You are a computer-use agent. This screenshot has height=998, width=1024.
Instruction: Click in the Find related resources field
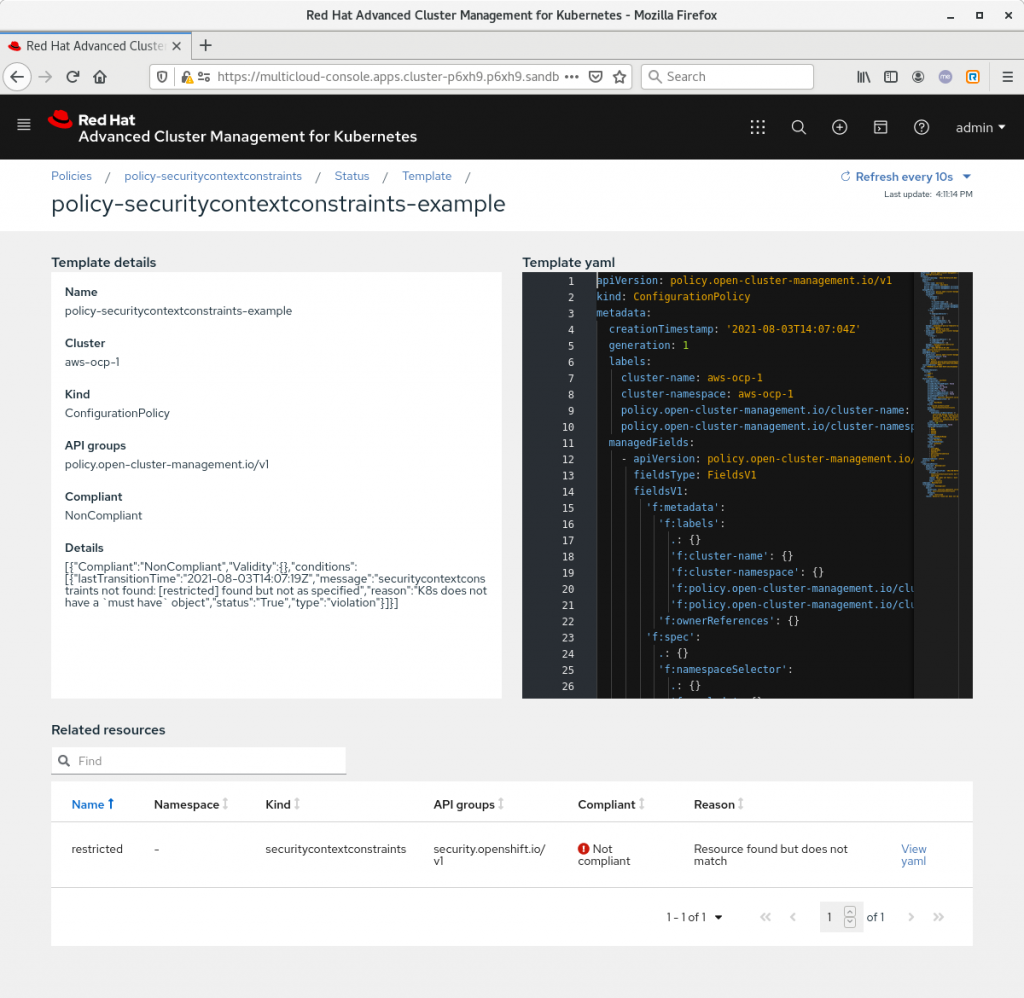pos(199,760)
